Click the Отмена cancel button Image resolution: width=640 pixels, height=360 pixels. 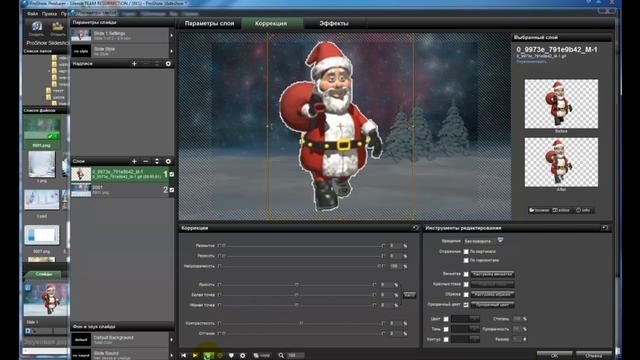point(593,356)
